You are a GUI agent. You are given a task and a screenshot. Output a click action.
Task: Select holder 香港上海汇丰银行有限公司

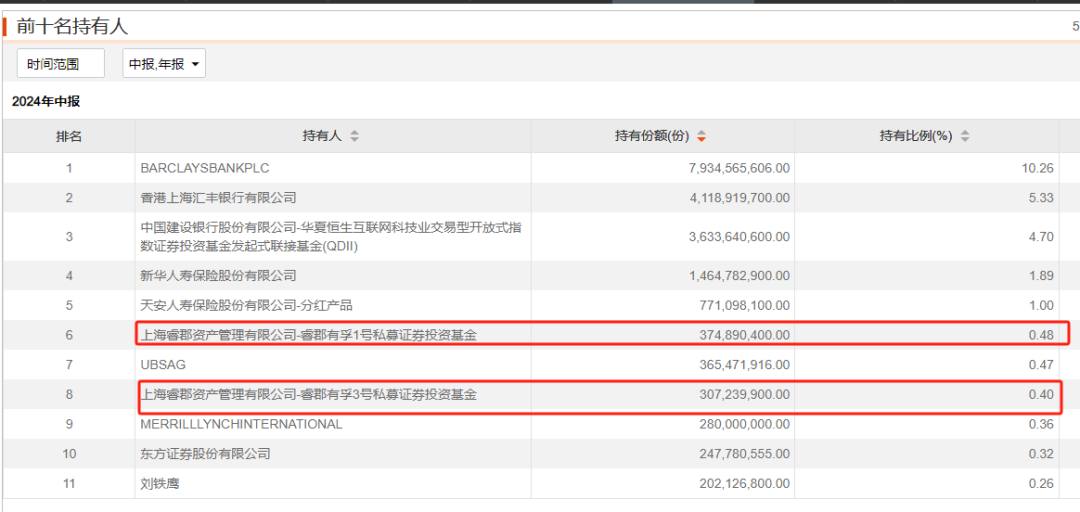(218, 198)
